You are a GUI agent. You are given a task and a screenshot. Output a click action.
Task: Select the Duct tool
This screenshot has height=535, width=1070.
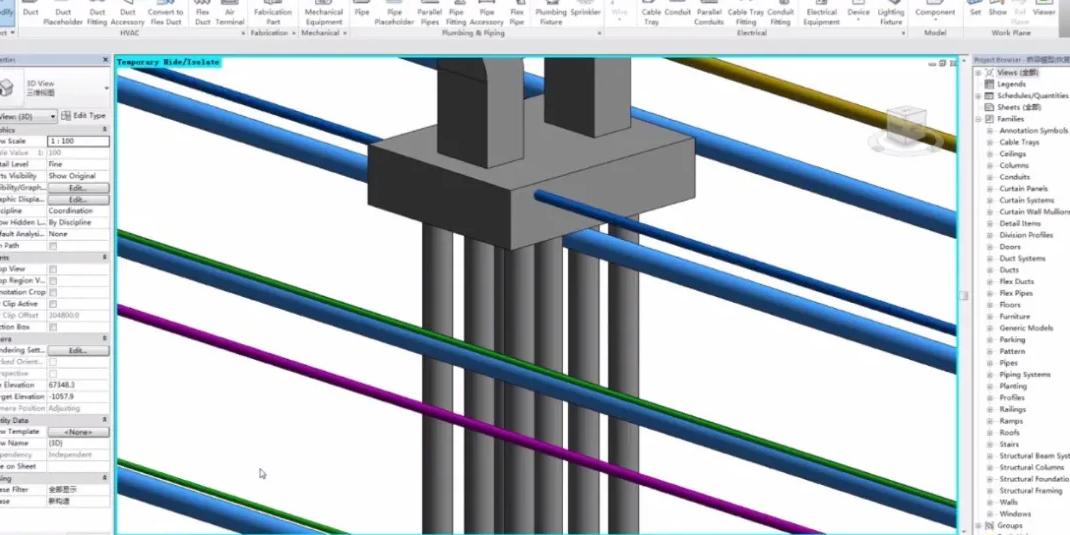coord(31,12)
